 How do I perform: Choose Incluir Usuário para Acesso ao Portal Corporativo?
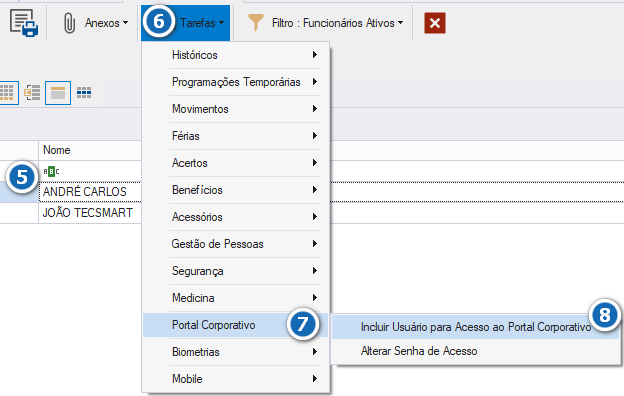pos(475,327)
